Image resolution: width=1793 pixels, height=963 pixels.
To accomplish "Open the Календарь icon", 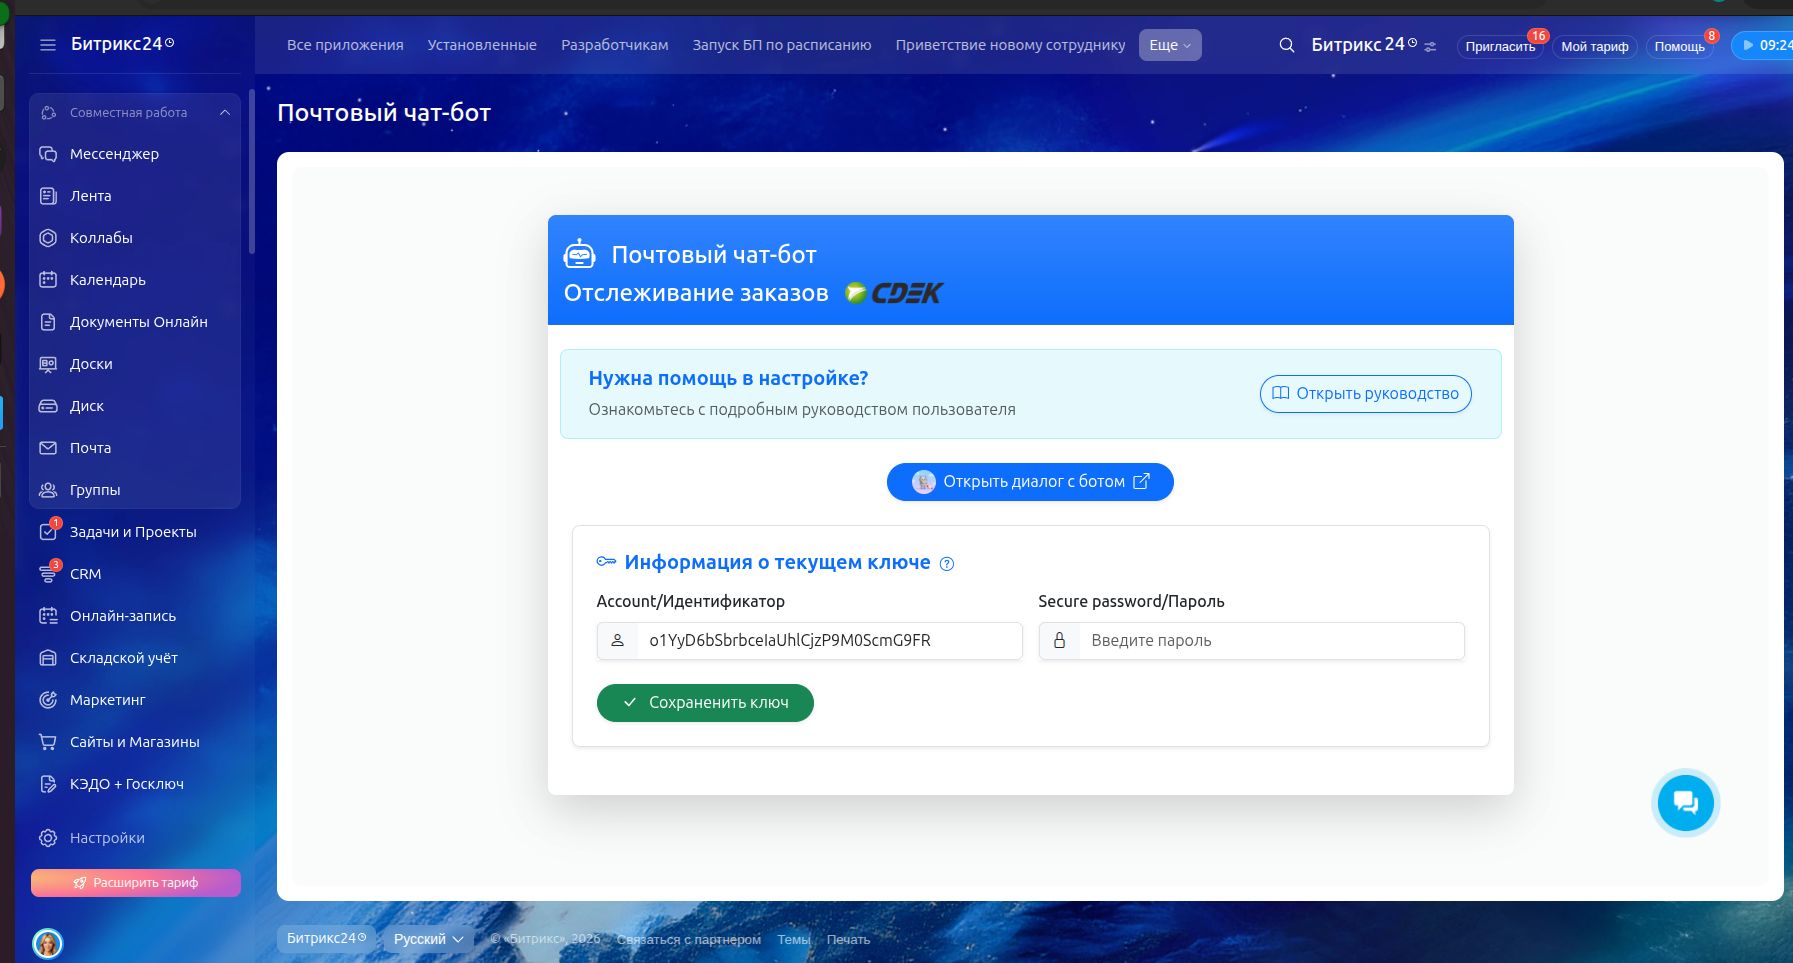I will 48,280.
